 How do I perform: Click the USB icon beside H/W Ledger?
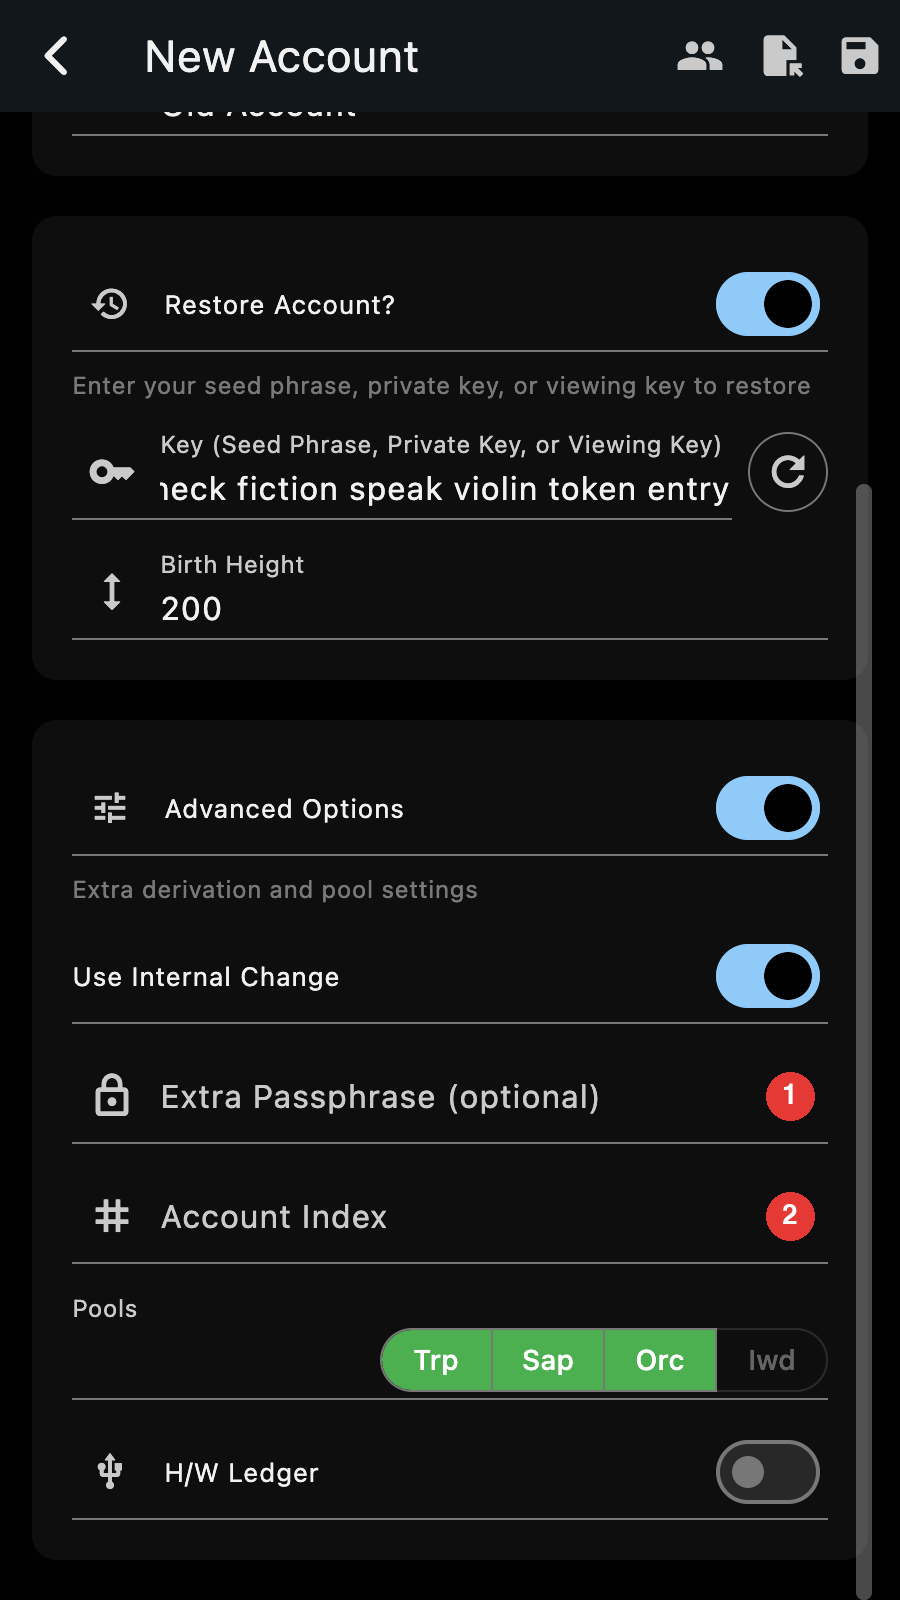pos(110,1472)
